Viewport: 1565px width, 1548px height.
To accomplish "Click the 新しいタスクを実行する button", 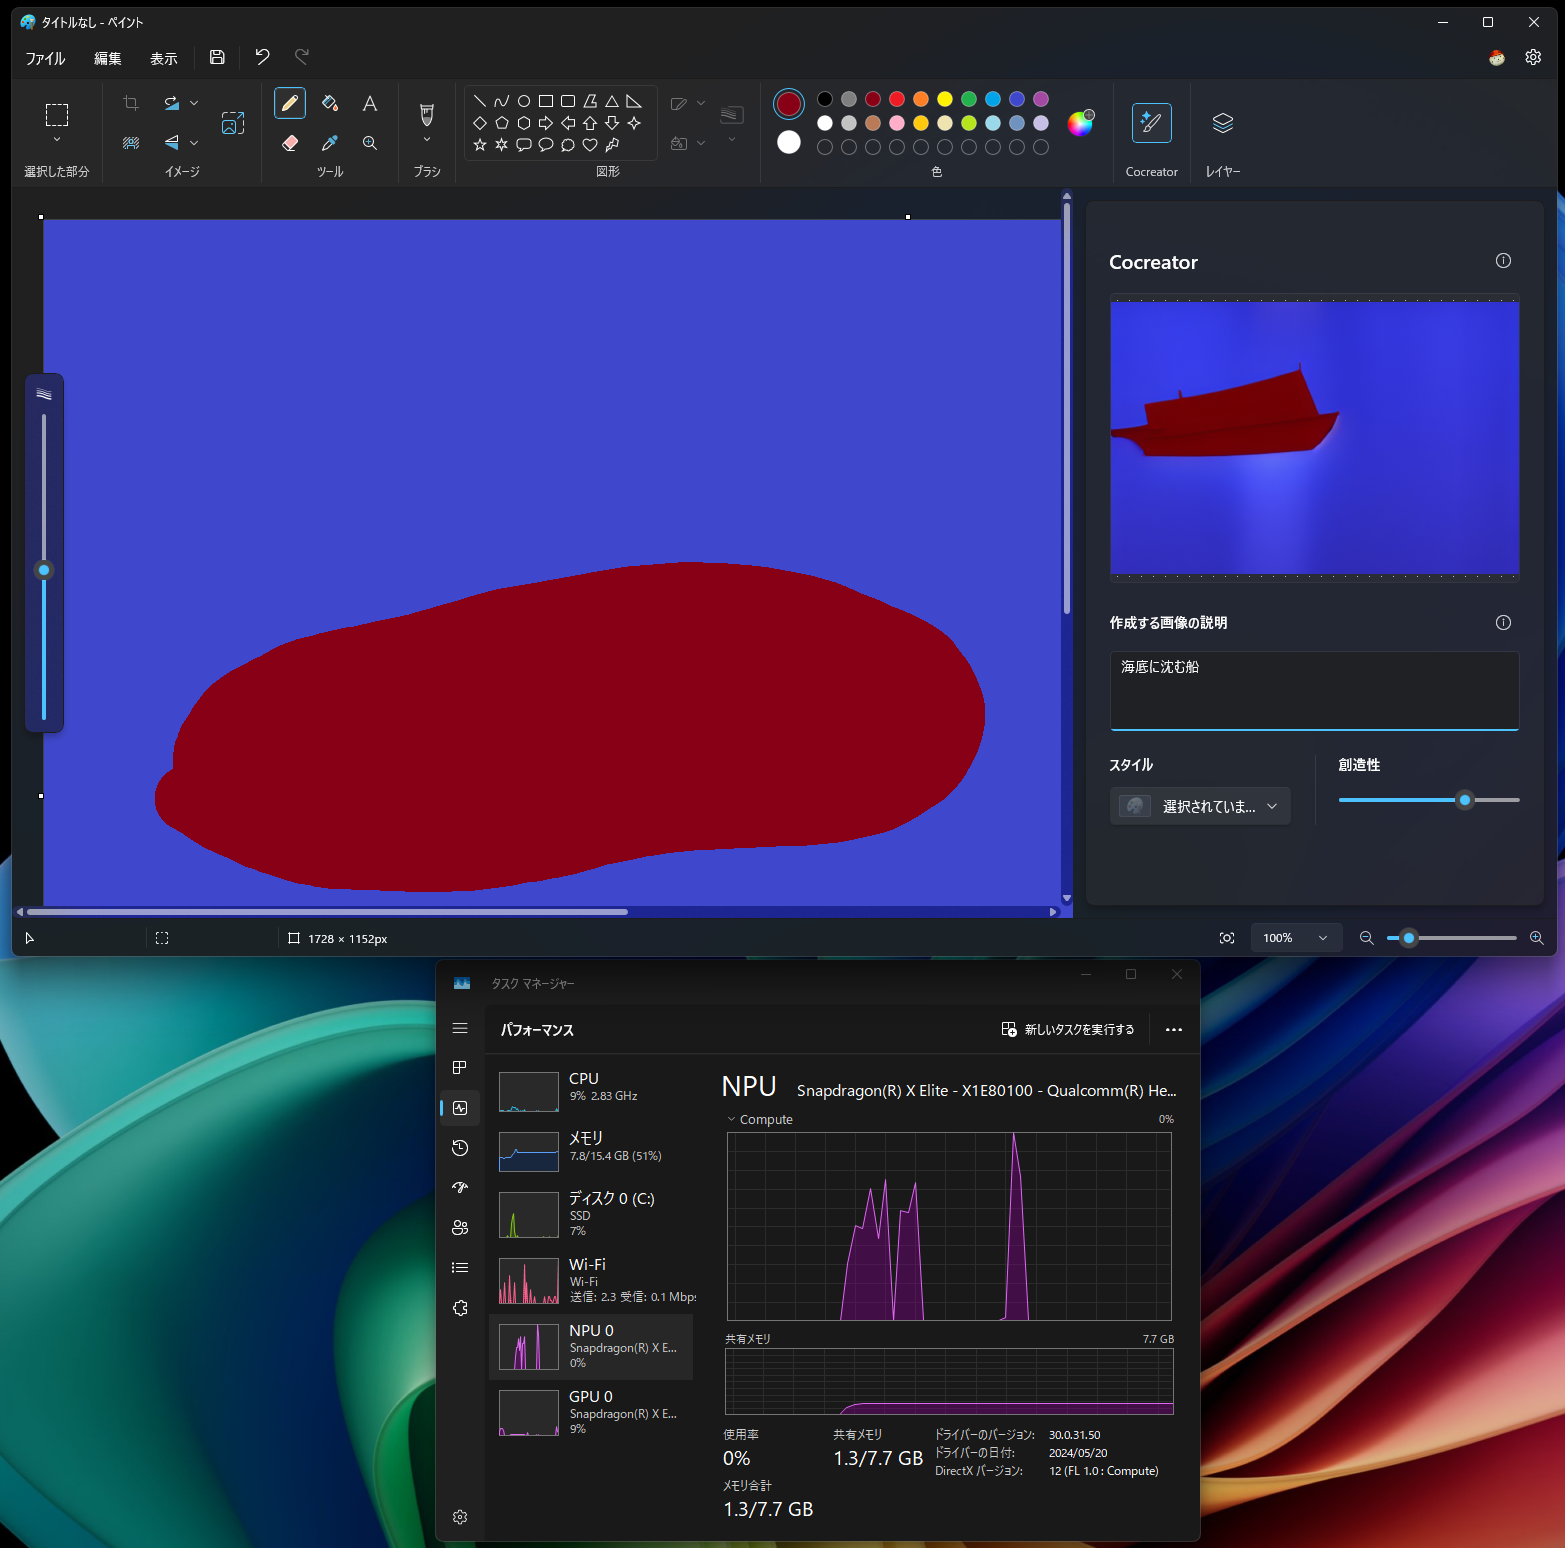I will (1068, 1029).
